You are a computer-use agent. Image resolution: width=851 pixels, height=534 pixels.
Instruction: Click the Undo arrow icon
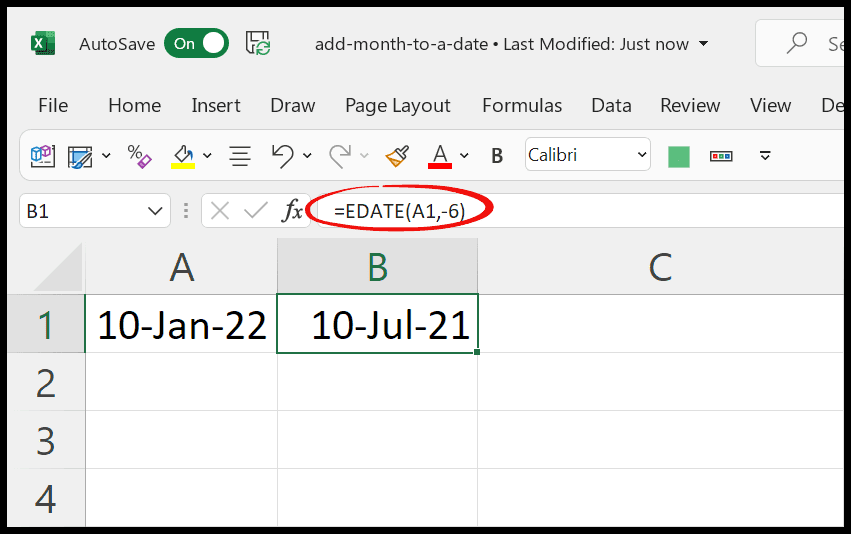283,156
